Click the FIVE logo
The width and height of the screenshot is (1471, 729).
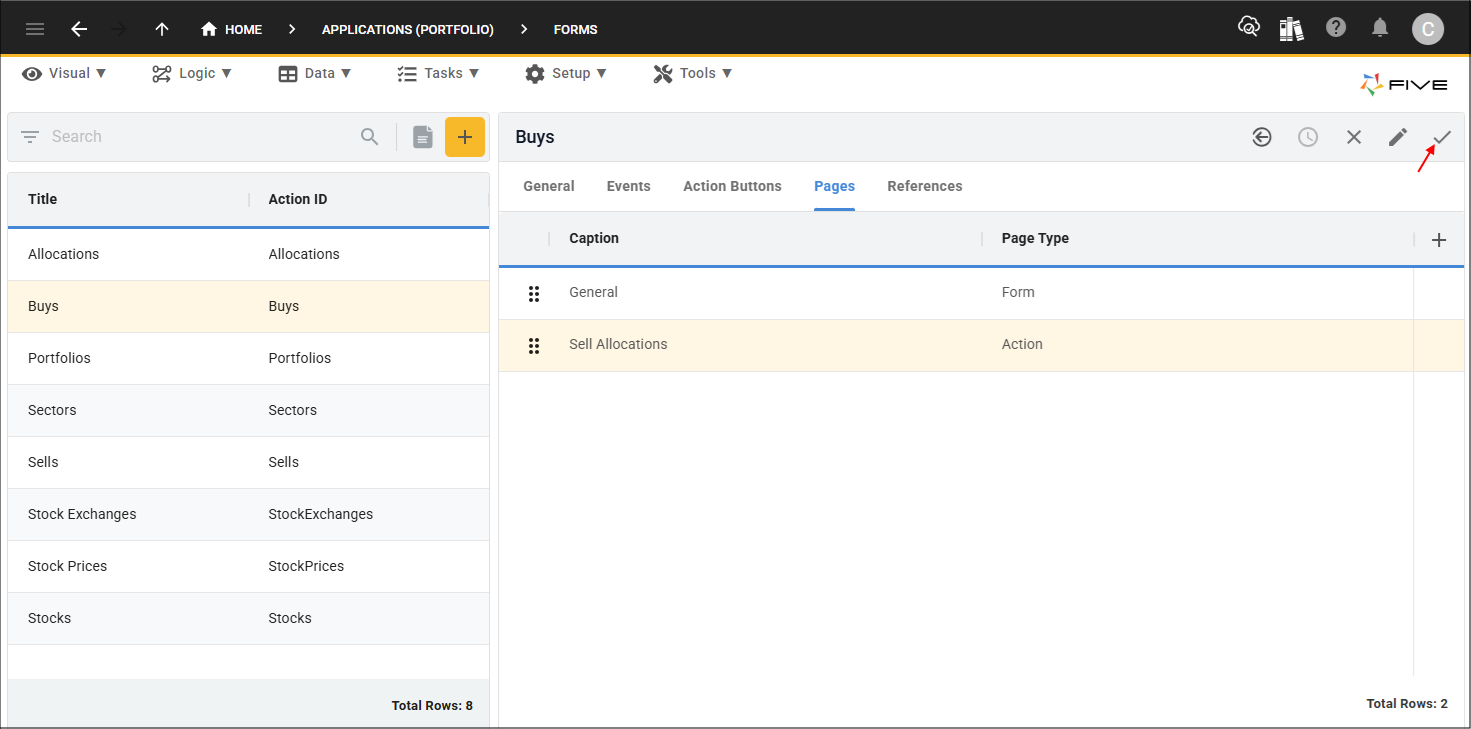(1404, 85)
